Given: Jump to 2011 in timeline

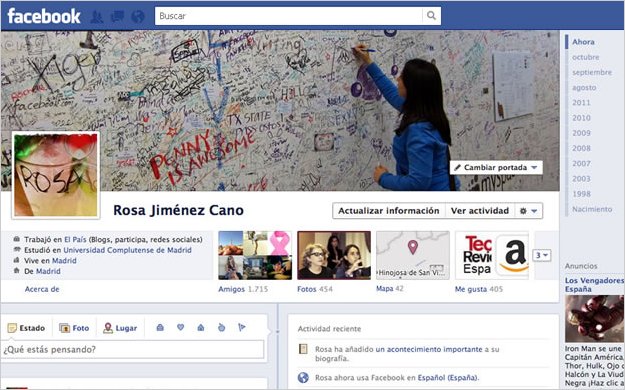Looking at the screenshot, I should pyautogui.click(x=581, y=102).
